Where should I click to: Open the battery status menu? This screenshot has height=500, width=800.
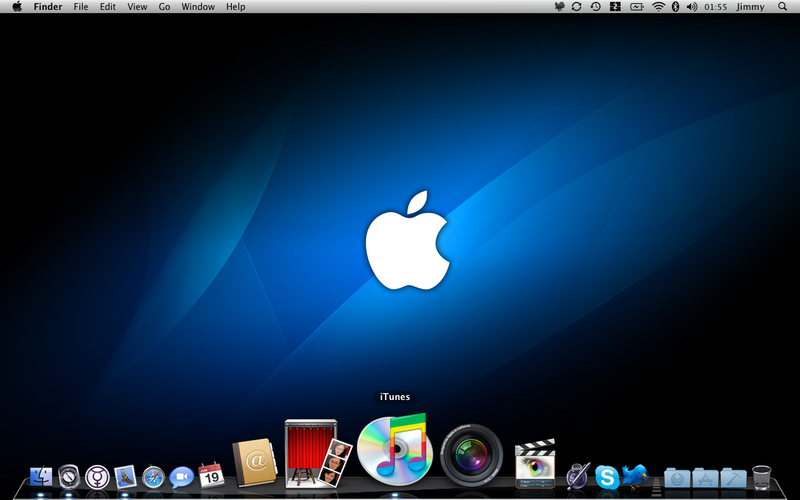(637, 7)
